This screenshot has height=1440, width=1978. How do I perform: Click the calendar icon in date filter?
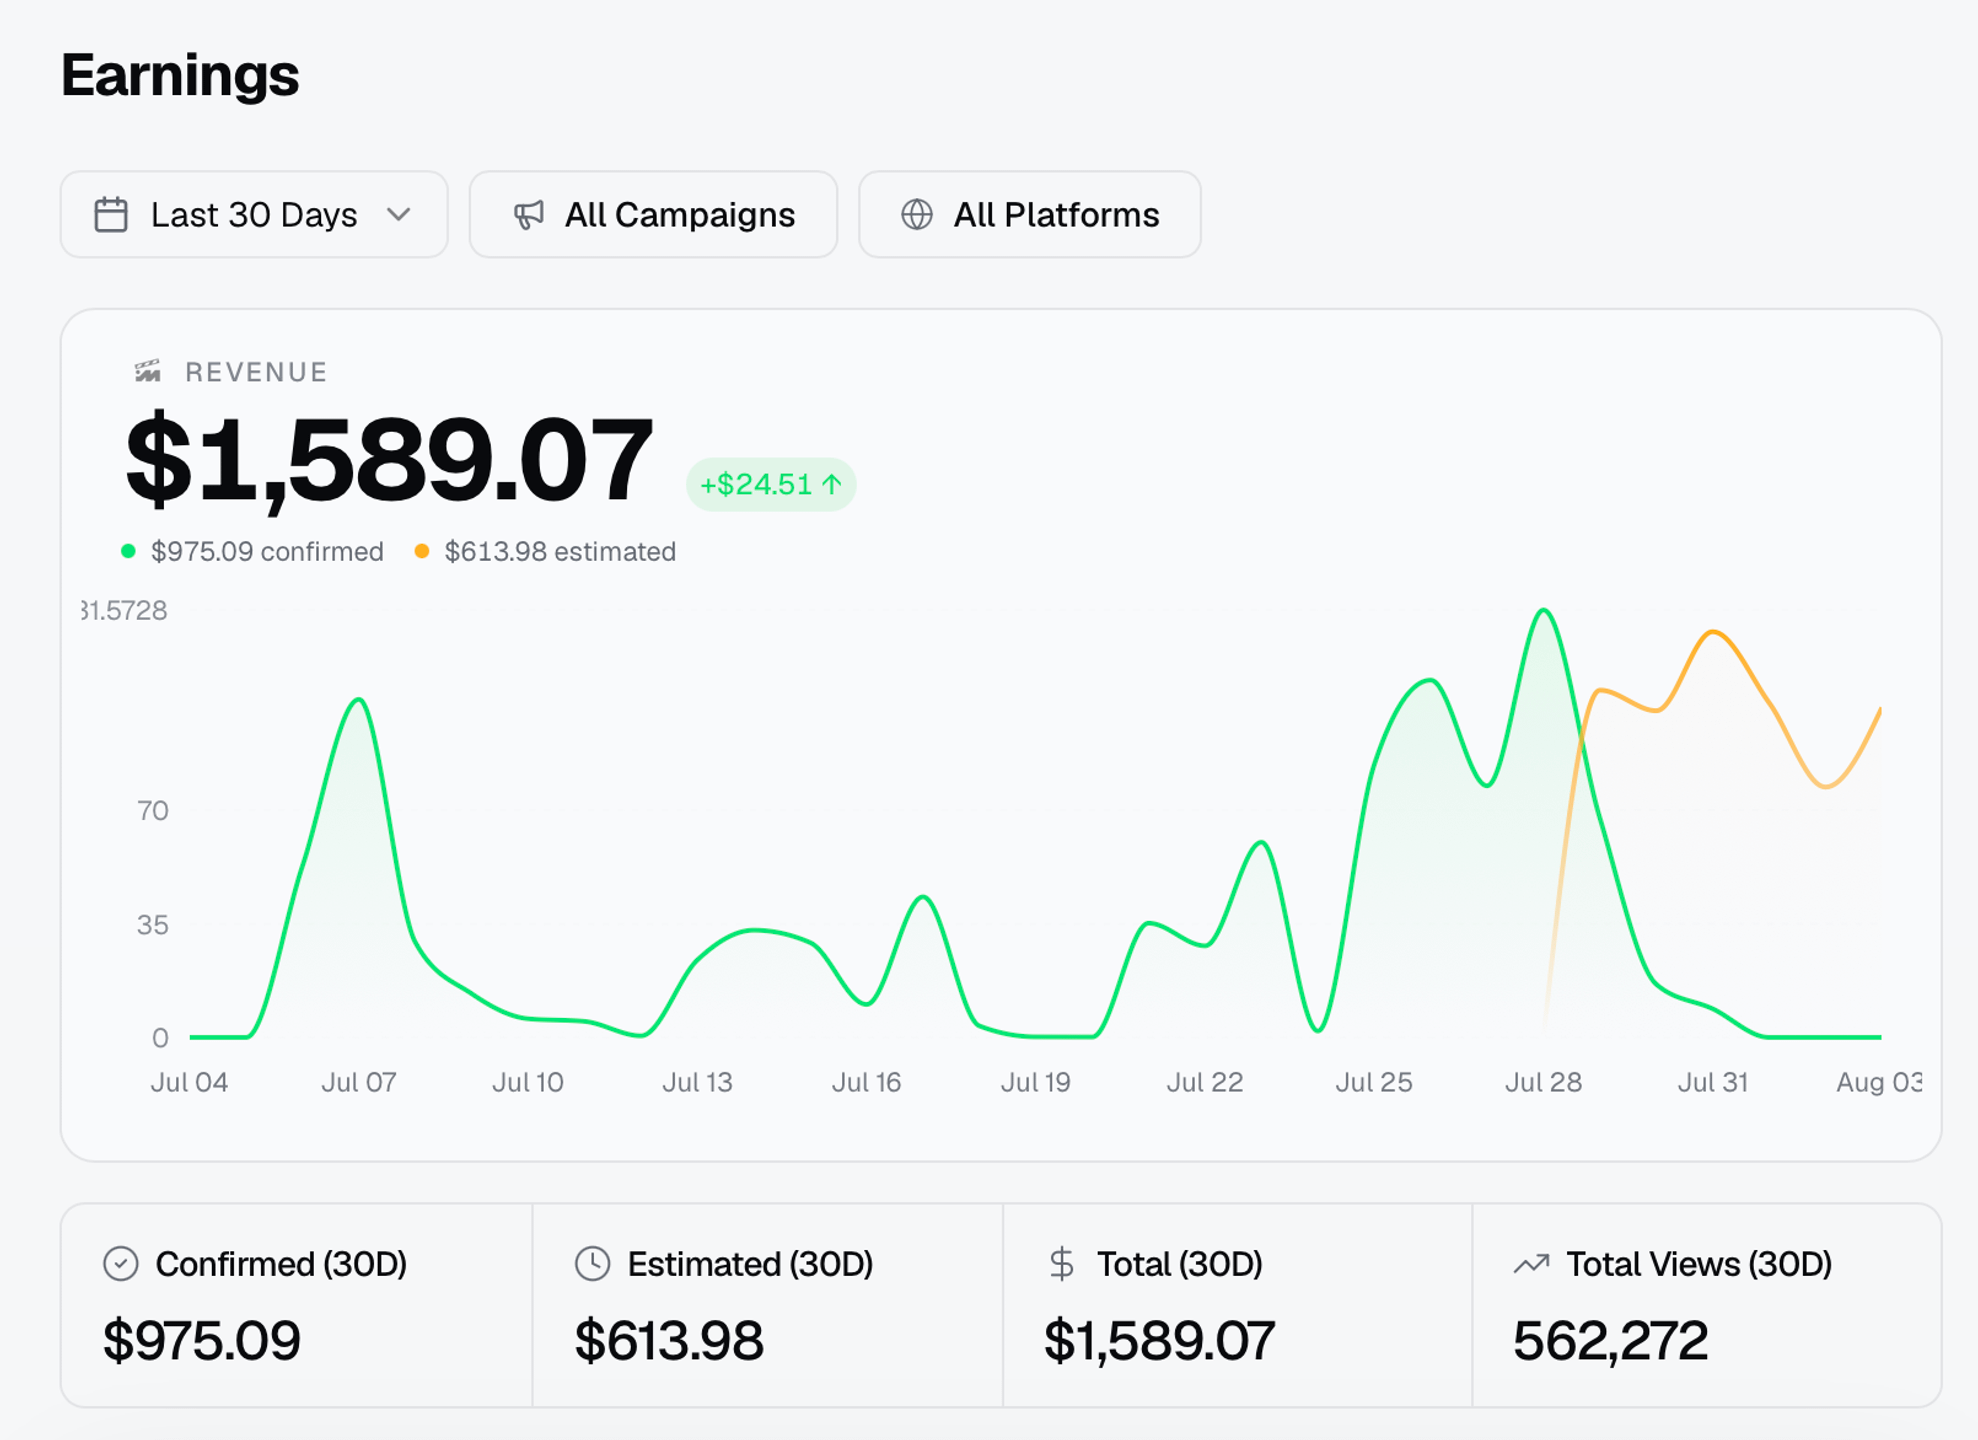coord(111,215)
